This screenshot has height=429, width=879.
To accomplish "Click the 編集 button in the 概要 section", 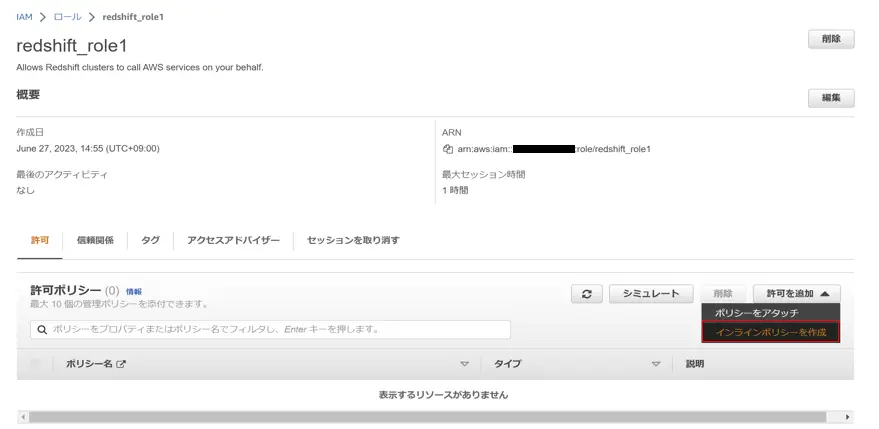I will [831, 98].
